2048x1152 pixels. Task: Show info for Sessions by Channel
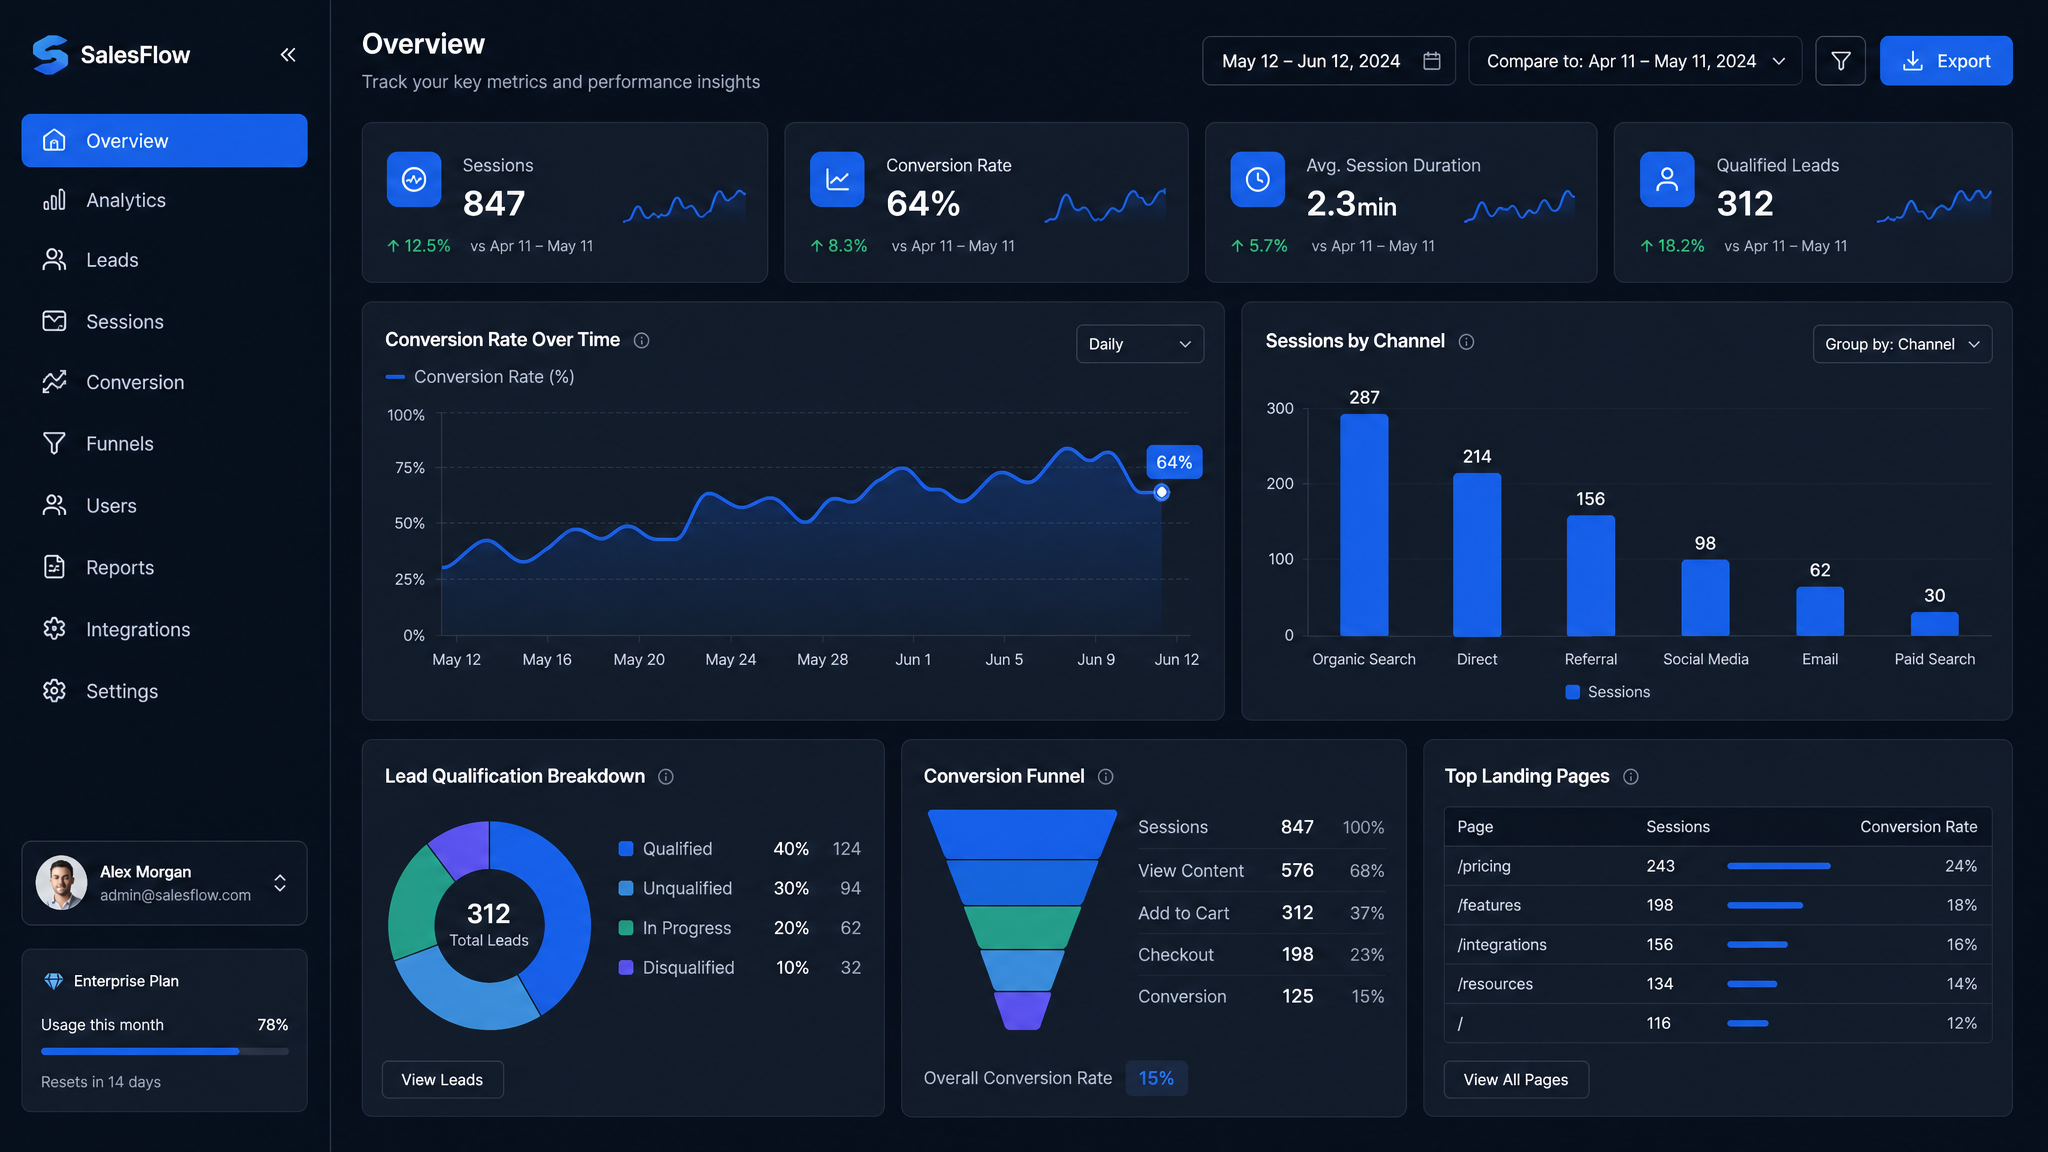tap(1466, 342)
